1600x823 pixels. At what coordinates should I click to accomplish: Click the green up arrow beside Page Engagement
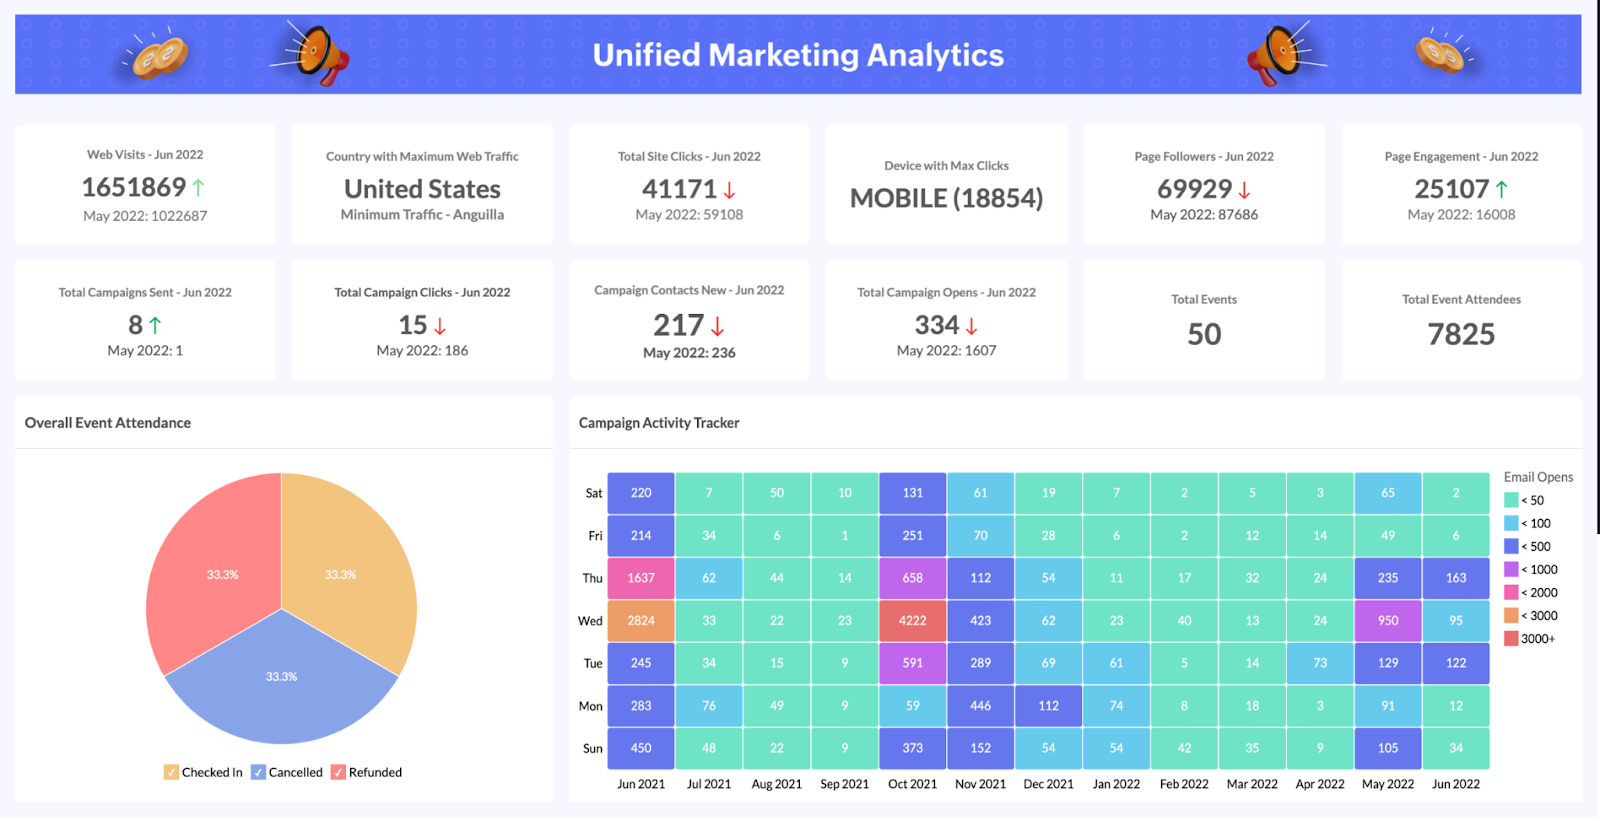click(x=1502, y=189)
